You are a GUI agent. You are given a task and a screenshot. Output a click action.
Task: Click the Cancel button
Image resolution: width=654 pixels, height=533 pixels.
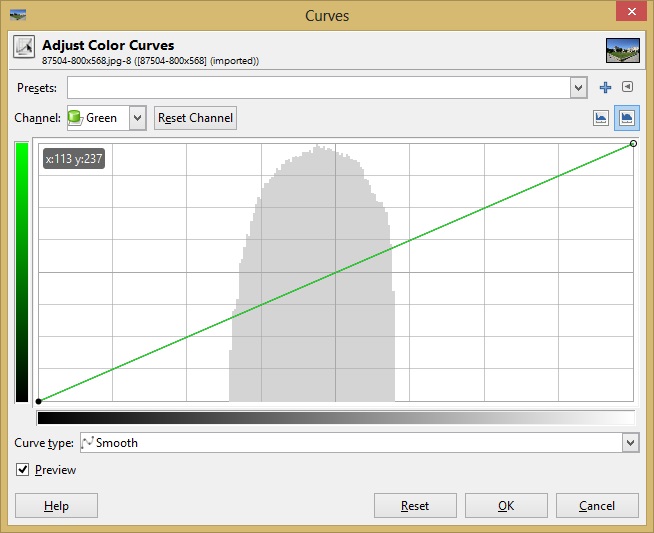(x=597, y=506)
